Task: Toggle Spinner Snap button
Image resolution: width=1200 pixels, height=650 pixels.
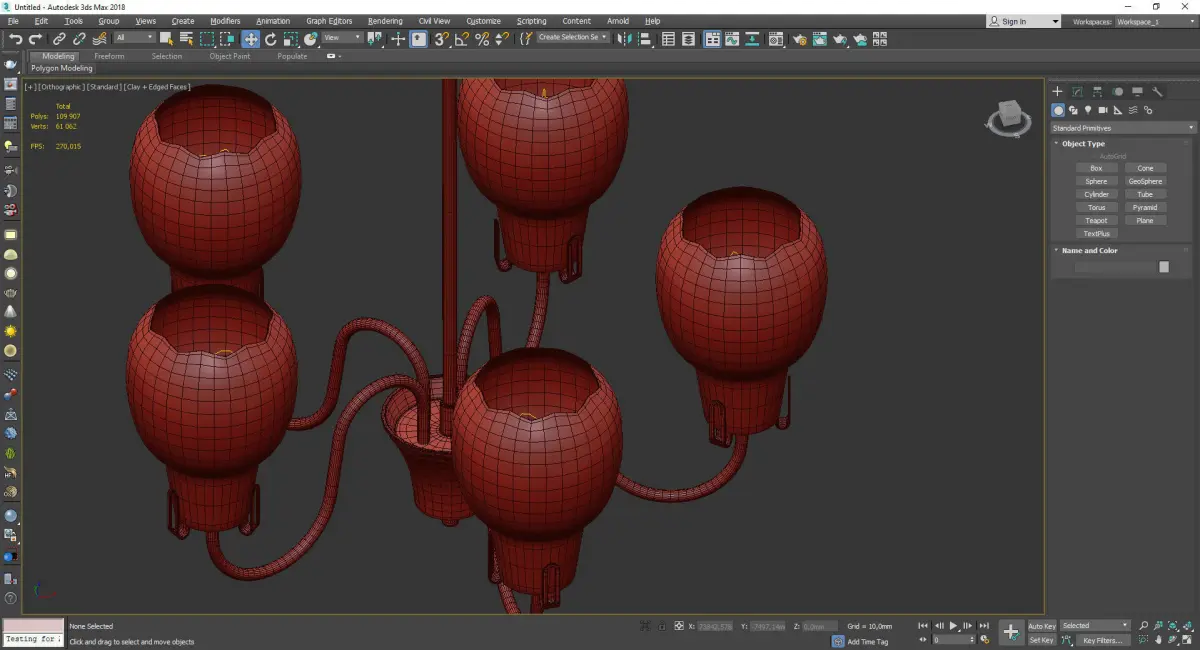Action: pyautogui.click(x=502, y=38)
